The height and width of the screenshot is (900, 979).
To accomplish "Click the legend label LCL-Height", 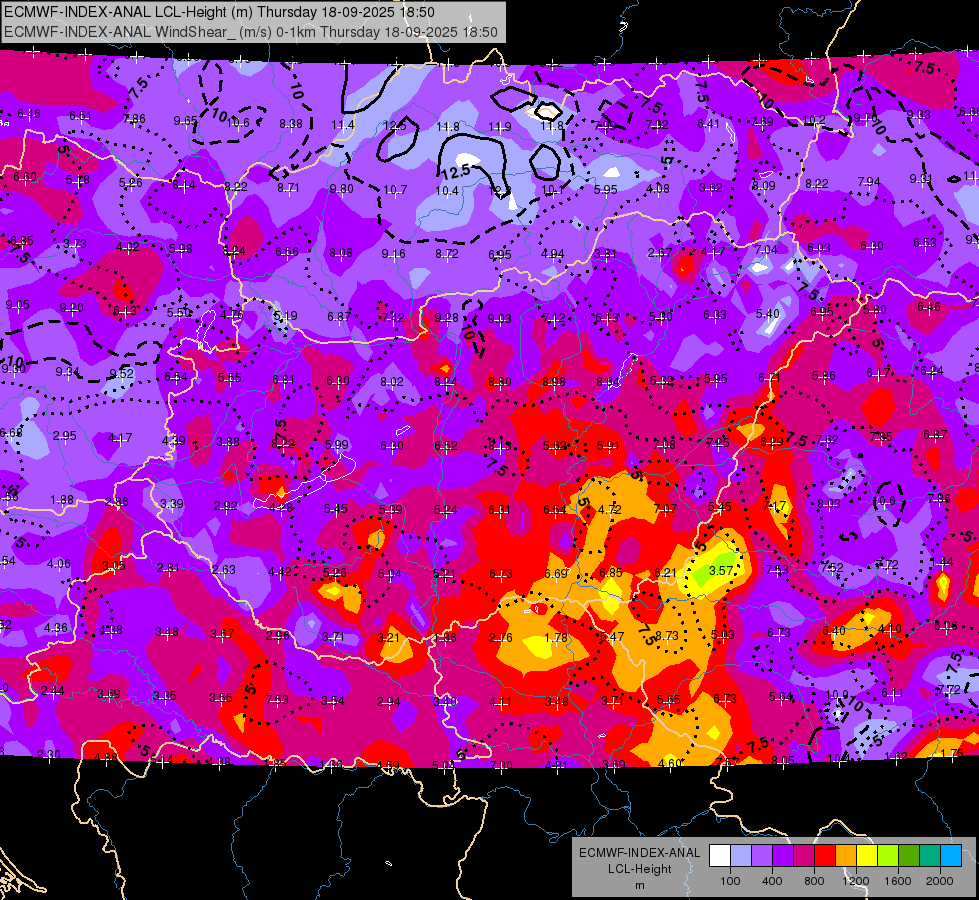I will pyautogui.click(x=639, y=869).
